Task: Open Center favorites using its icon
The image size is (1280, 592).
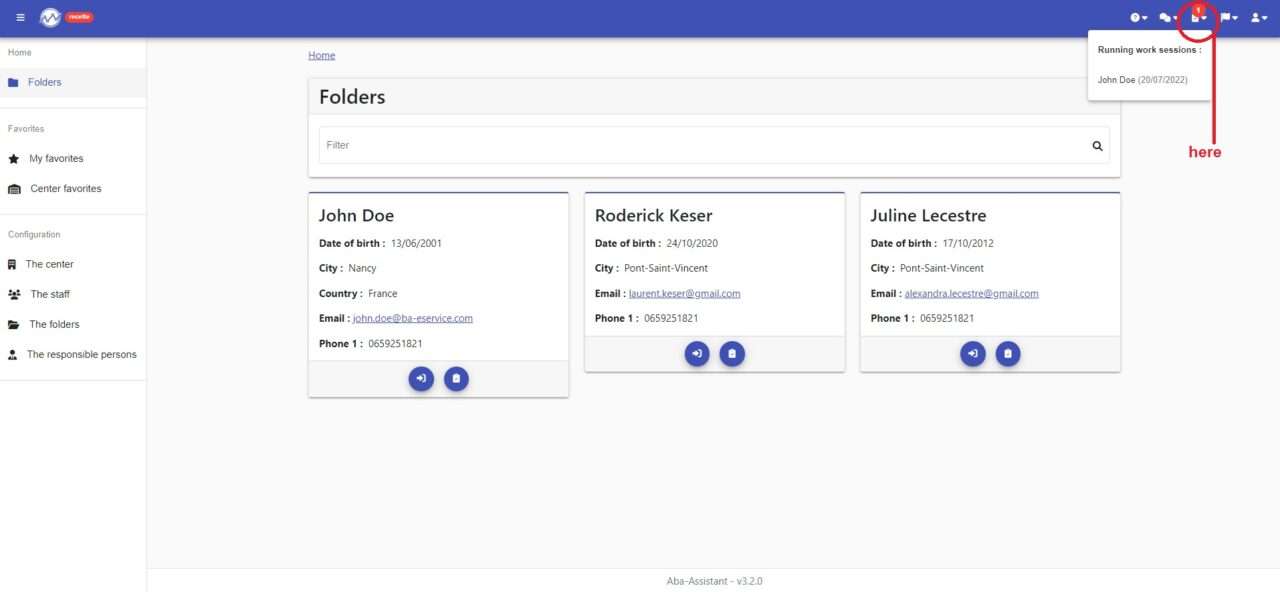Action: (16, 188)
